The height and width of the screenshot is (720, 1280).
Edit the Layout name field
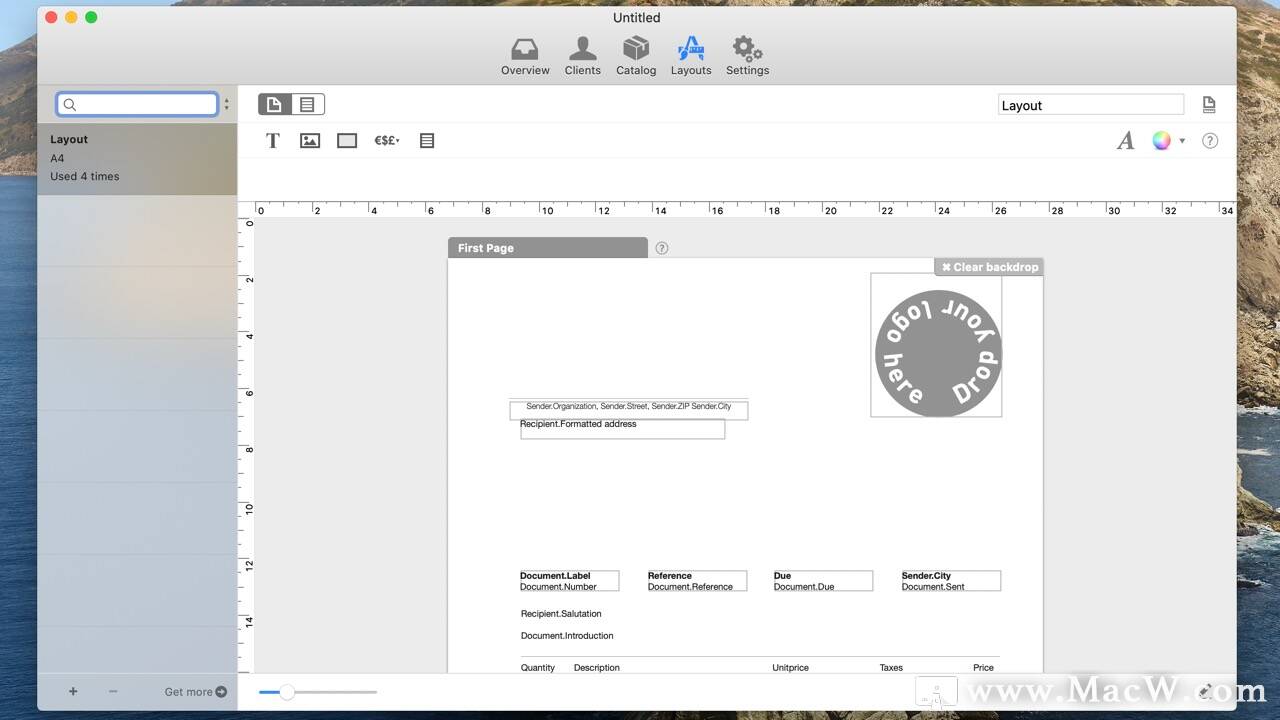coord(1091,105)
